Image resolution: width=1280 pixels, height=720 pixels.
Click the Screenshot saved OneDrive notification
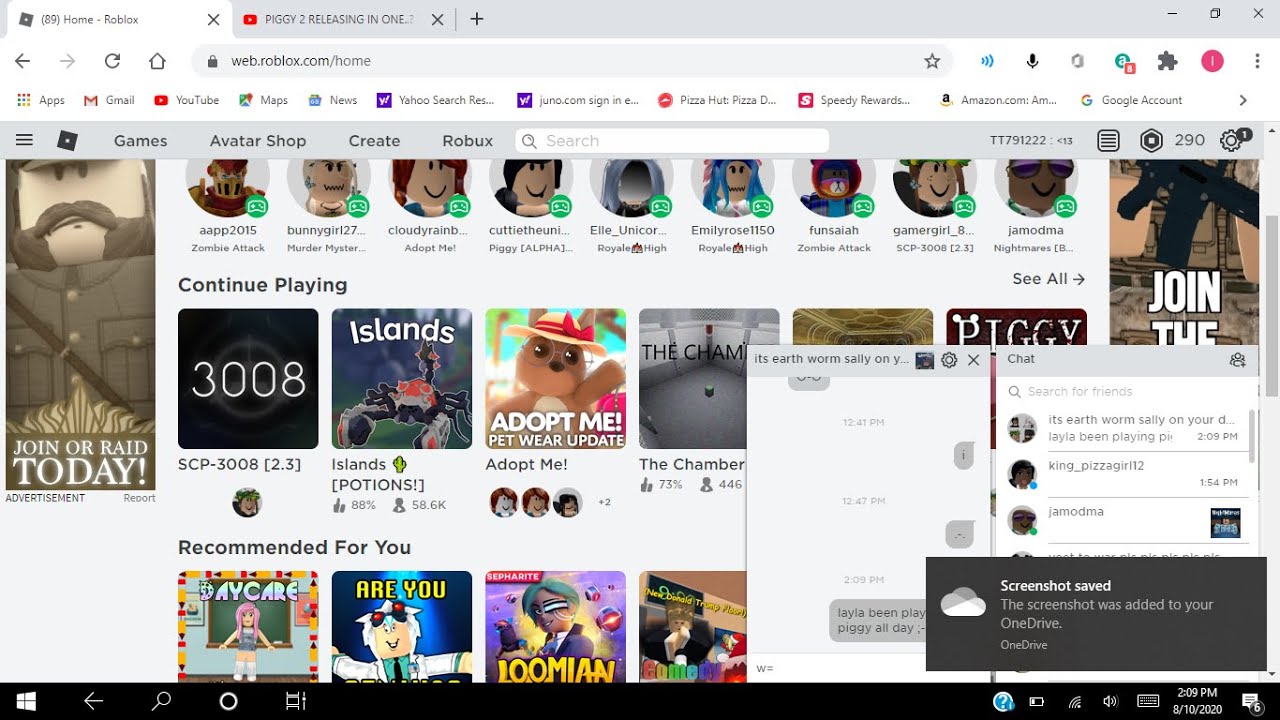tap(1096, 614)
